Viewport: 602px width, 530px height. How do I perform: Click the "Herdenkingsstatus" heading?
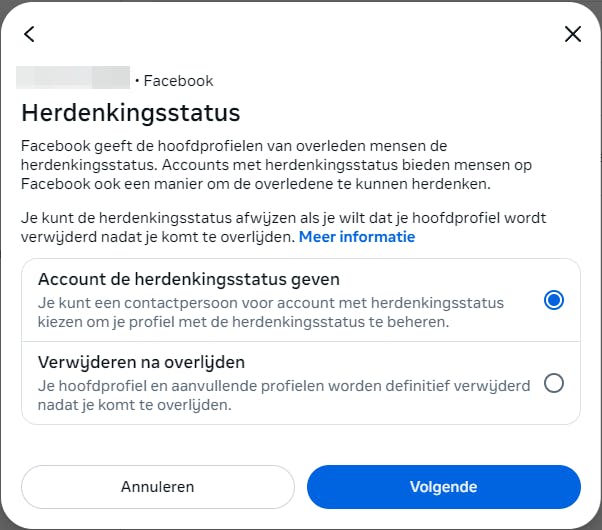(x=131, y=112)
